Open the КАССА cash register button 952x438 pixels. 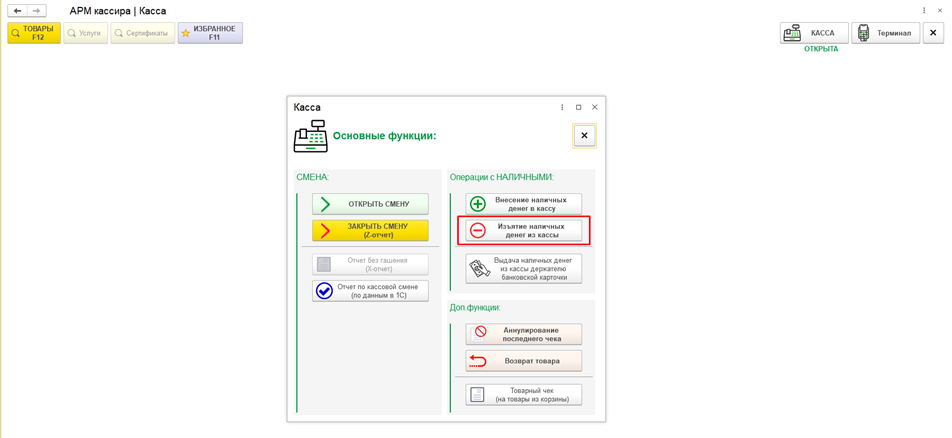pos(814,33)
